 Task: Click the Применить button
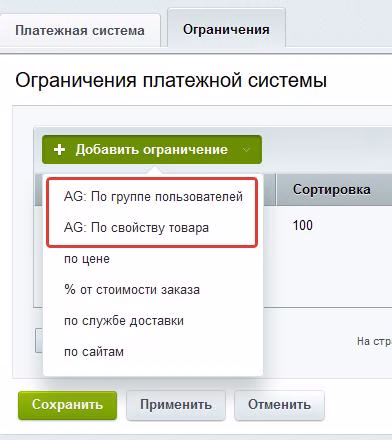coord(176,405)
